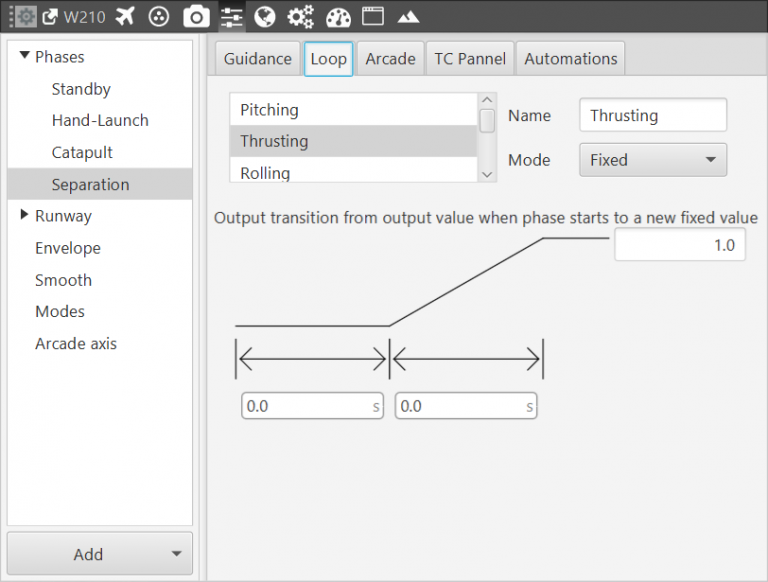Select Pitching in the loop list
This screenshot has height=582, width=768.
point(353,110)
